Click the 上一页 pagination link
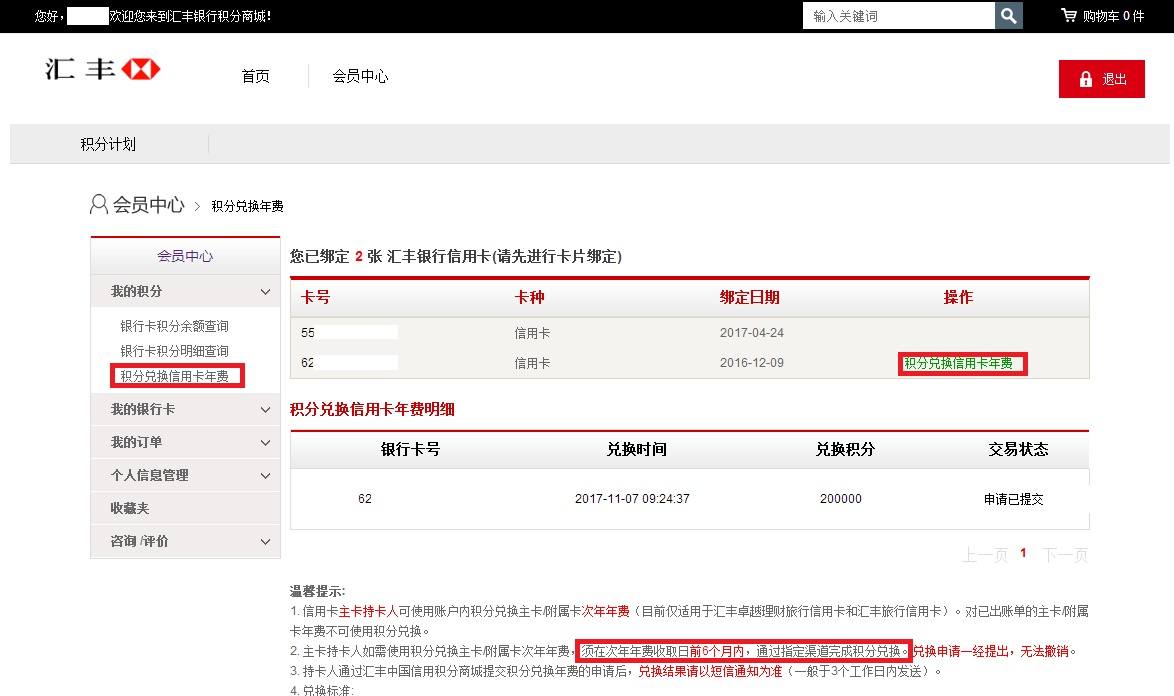This screenshot has width=1174, height=696. pyautogui.click(x=985, y=555)
